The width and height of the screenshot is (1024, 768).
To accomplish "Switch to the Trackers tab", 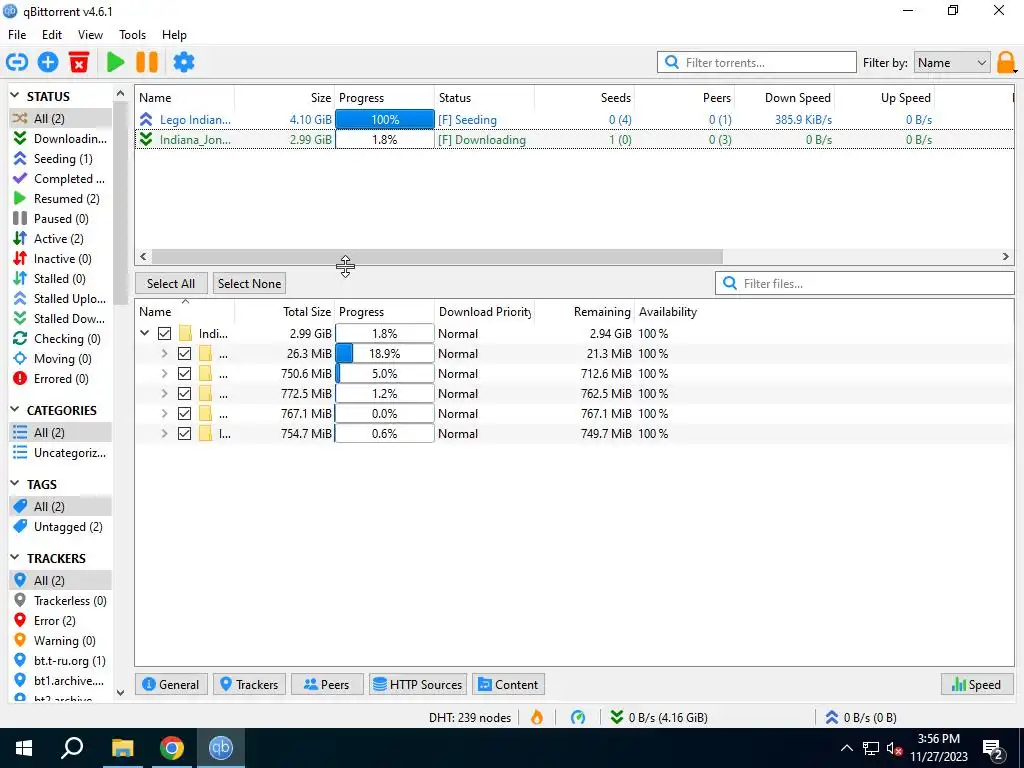I will click(x=249, y=684).
